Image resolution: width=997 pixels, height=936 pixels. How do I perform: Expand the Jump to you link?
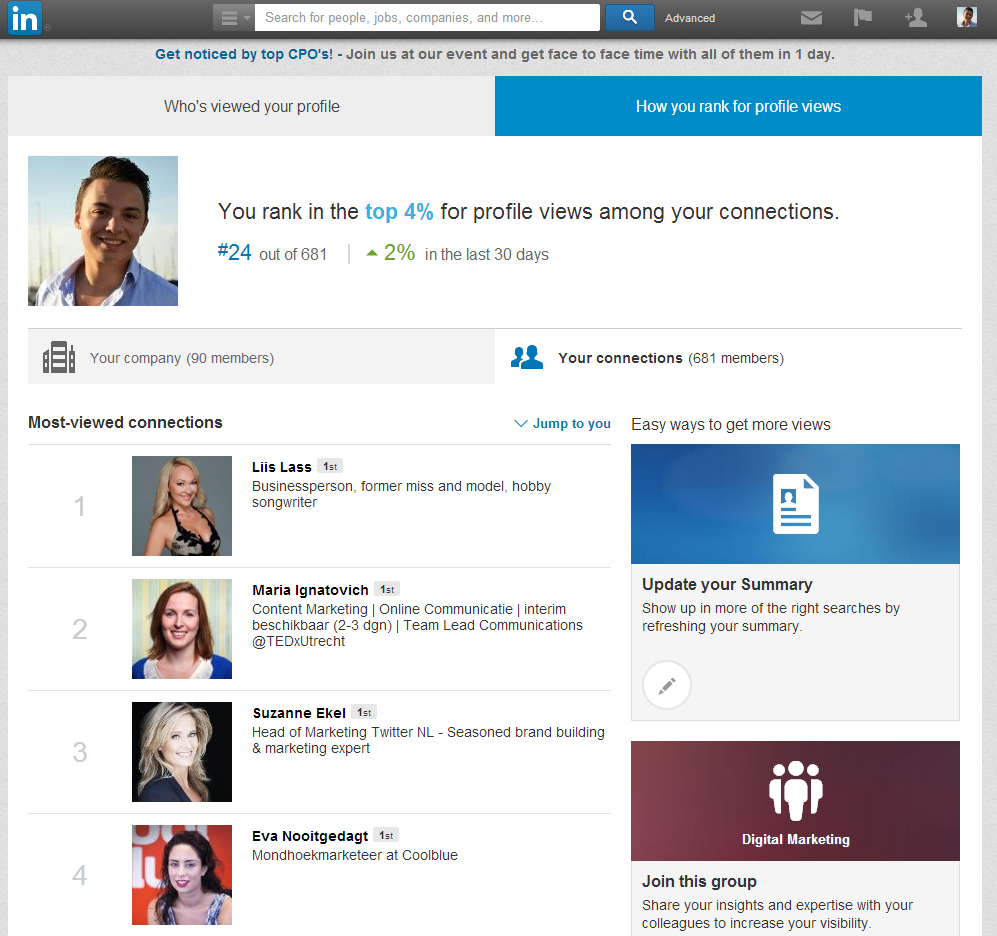pos(562,424)
